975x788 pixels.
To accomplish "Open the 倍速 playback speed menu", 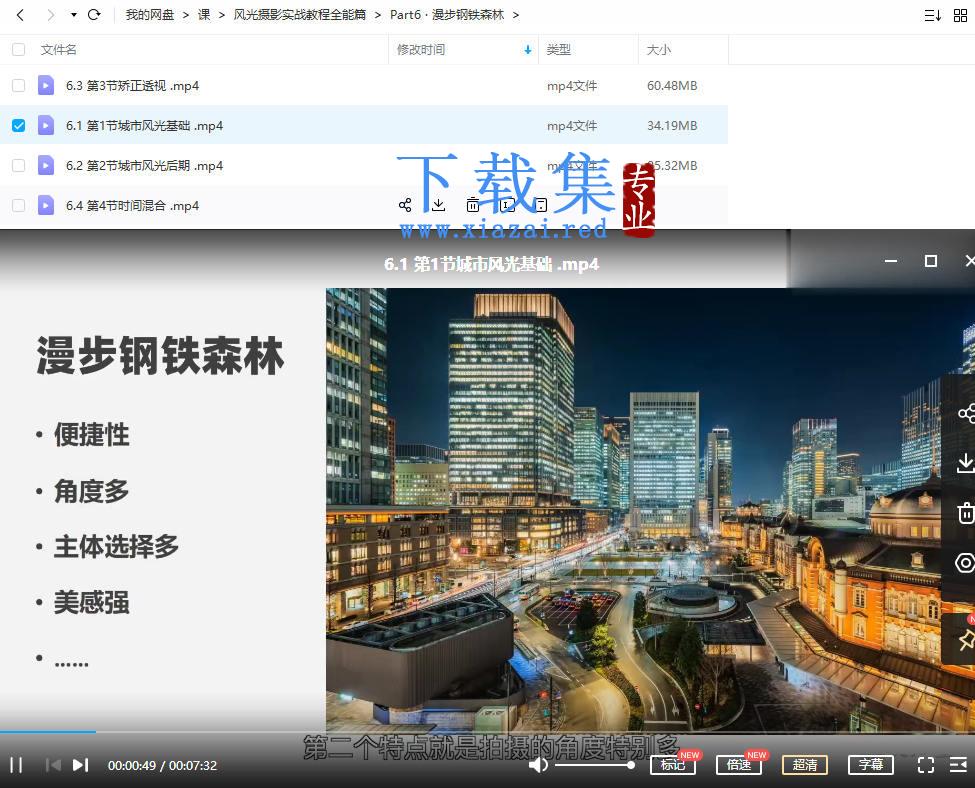I will (x=739, y=765).
